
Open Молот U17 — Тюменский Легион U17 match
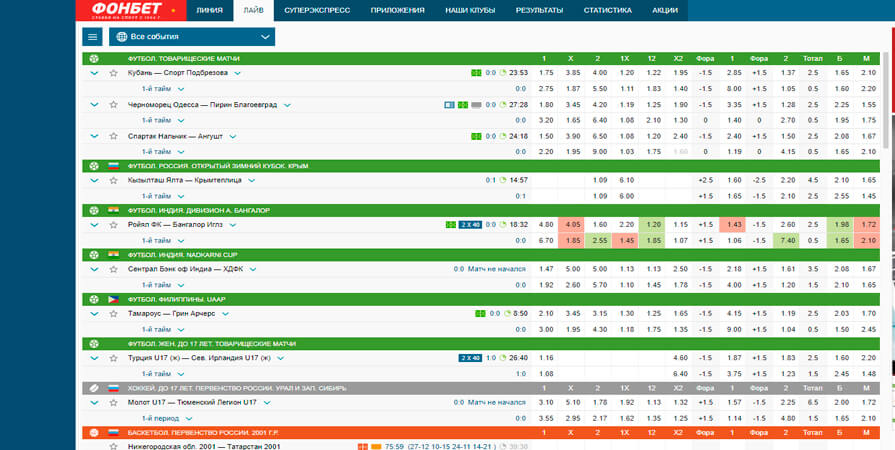192,403
